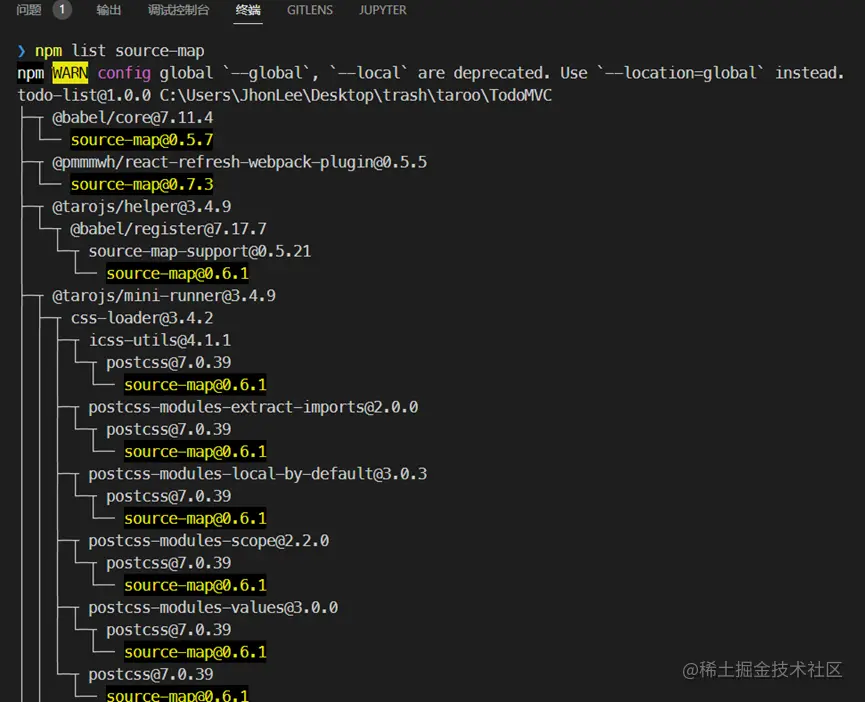865x702 pixels.
Task: Click @babel/core@7.11.4 entry
Action: tap(132, 117)
